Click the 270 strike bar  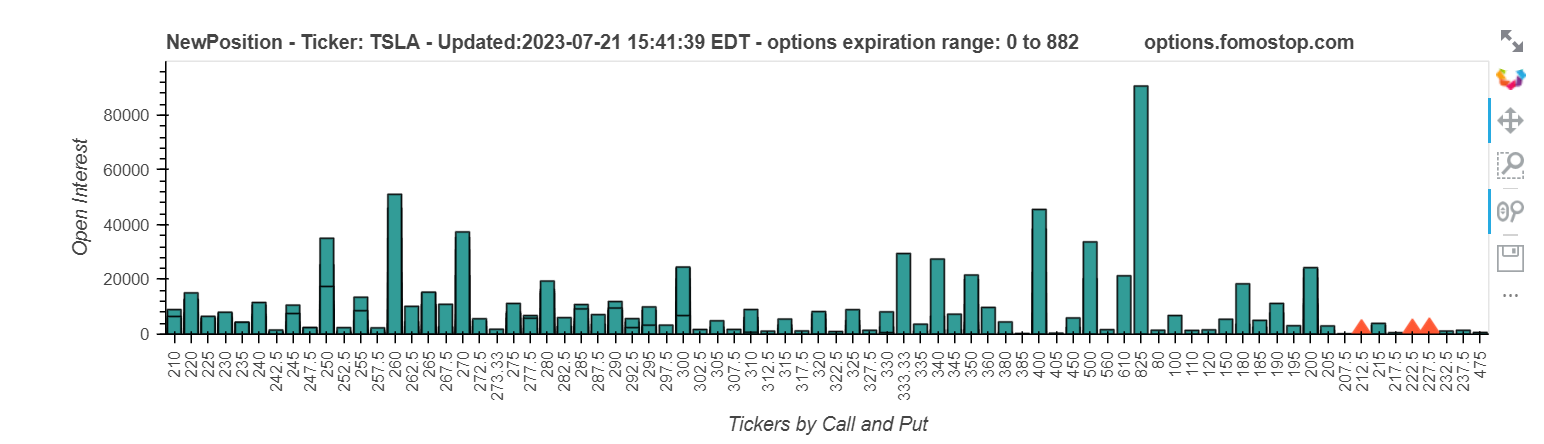coord(462,282)
